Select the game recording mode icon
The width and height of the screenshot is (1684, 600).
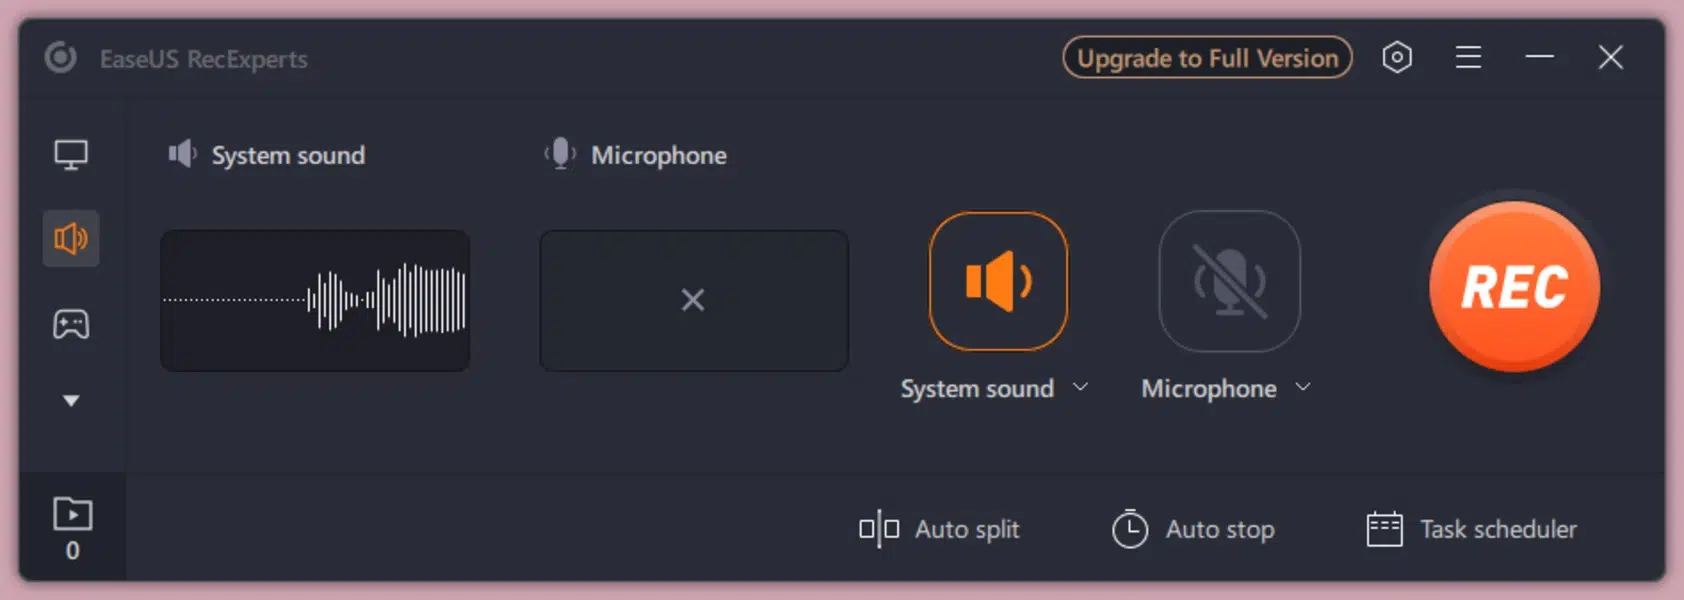pyautogui.click(x=71, y=324)
